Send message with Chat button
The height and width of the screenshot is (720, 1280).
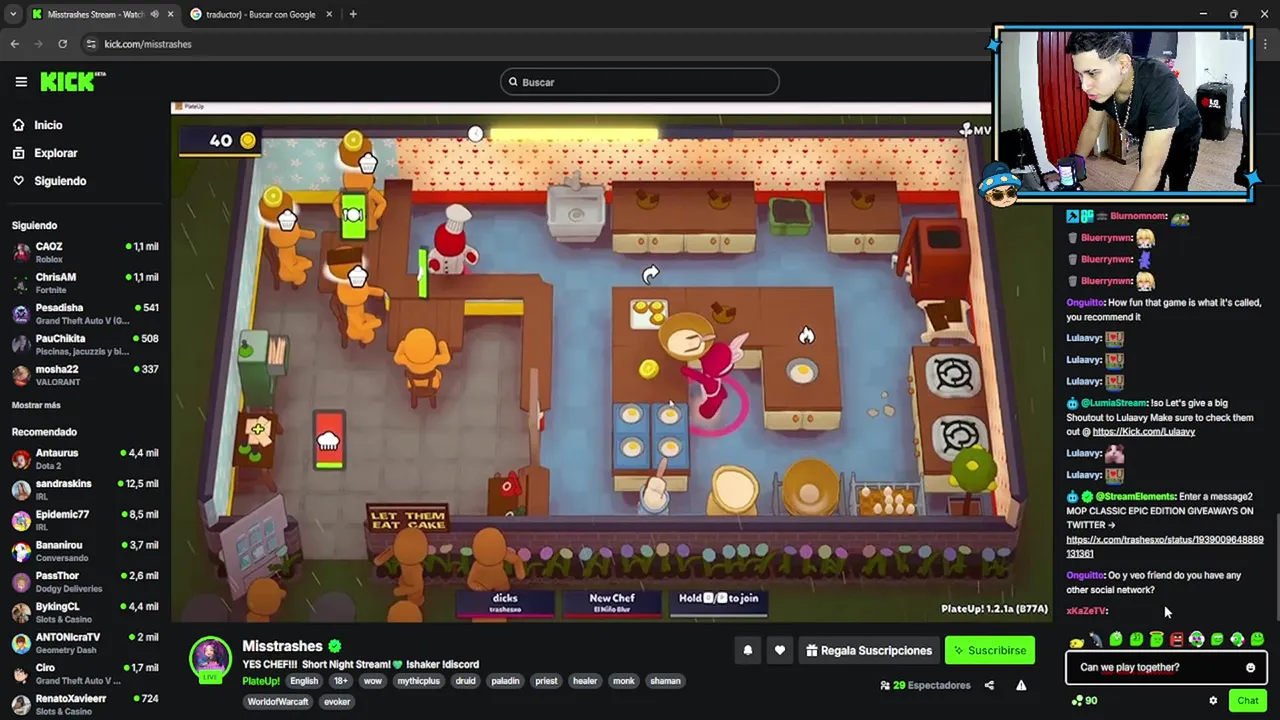click(x=1247, y=701)
